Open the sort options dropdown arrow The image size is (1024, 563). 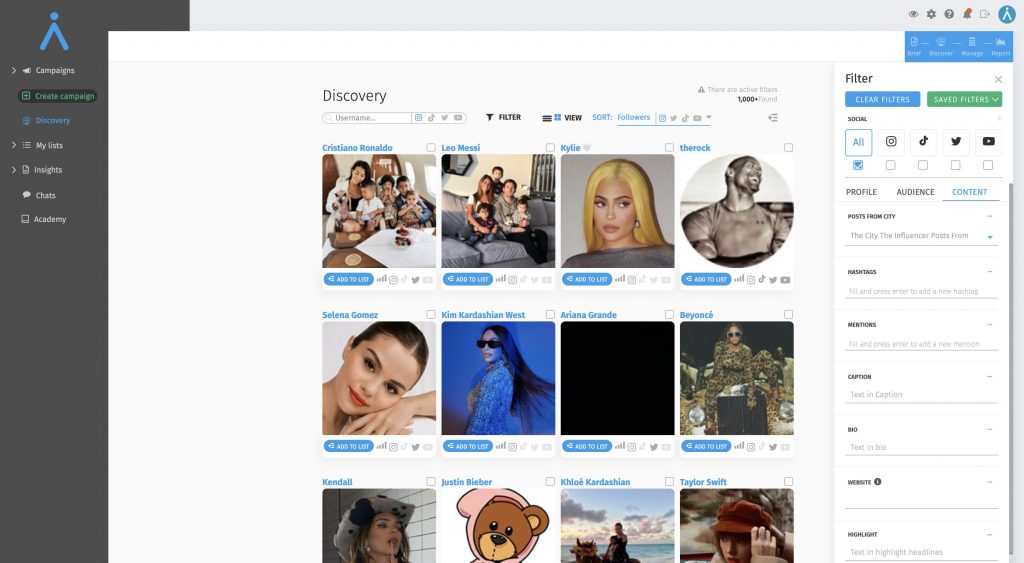(709, 118)
